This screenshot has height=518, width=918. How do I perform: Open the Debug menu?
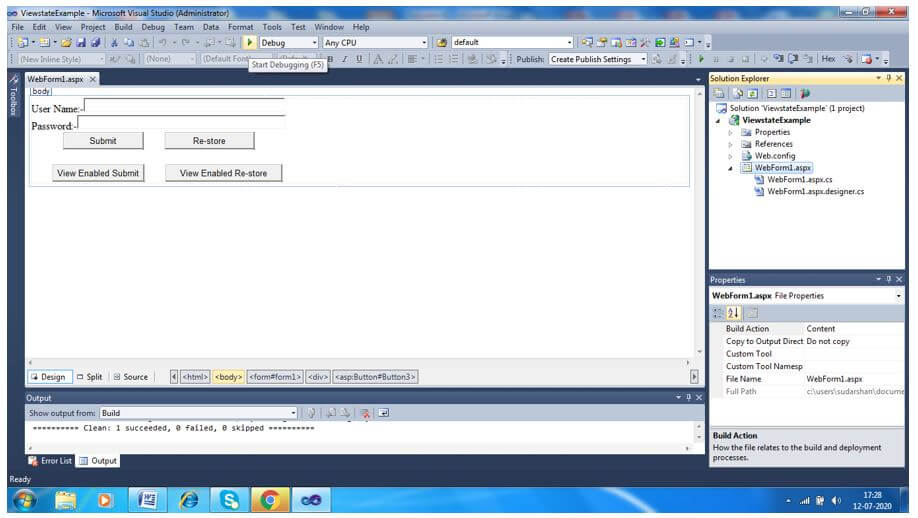(x=153, y=27)
